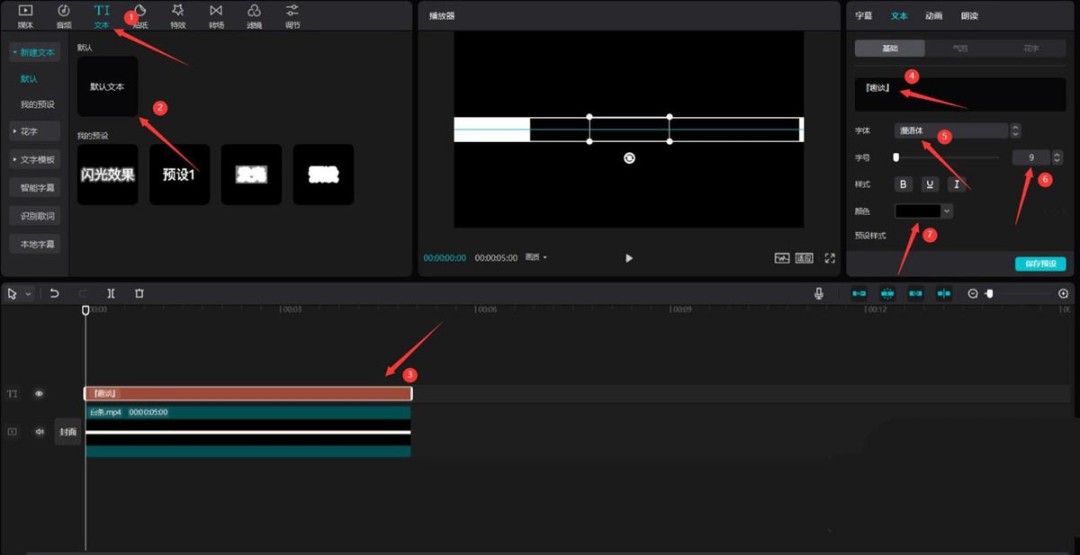Open the 滤镜 (Filters) panel icon

tap(254, 15)
